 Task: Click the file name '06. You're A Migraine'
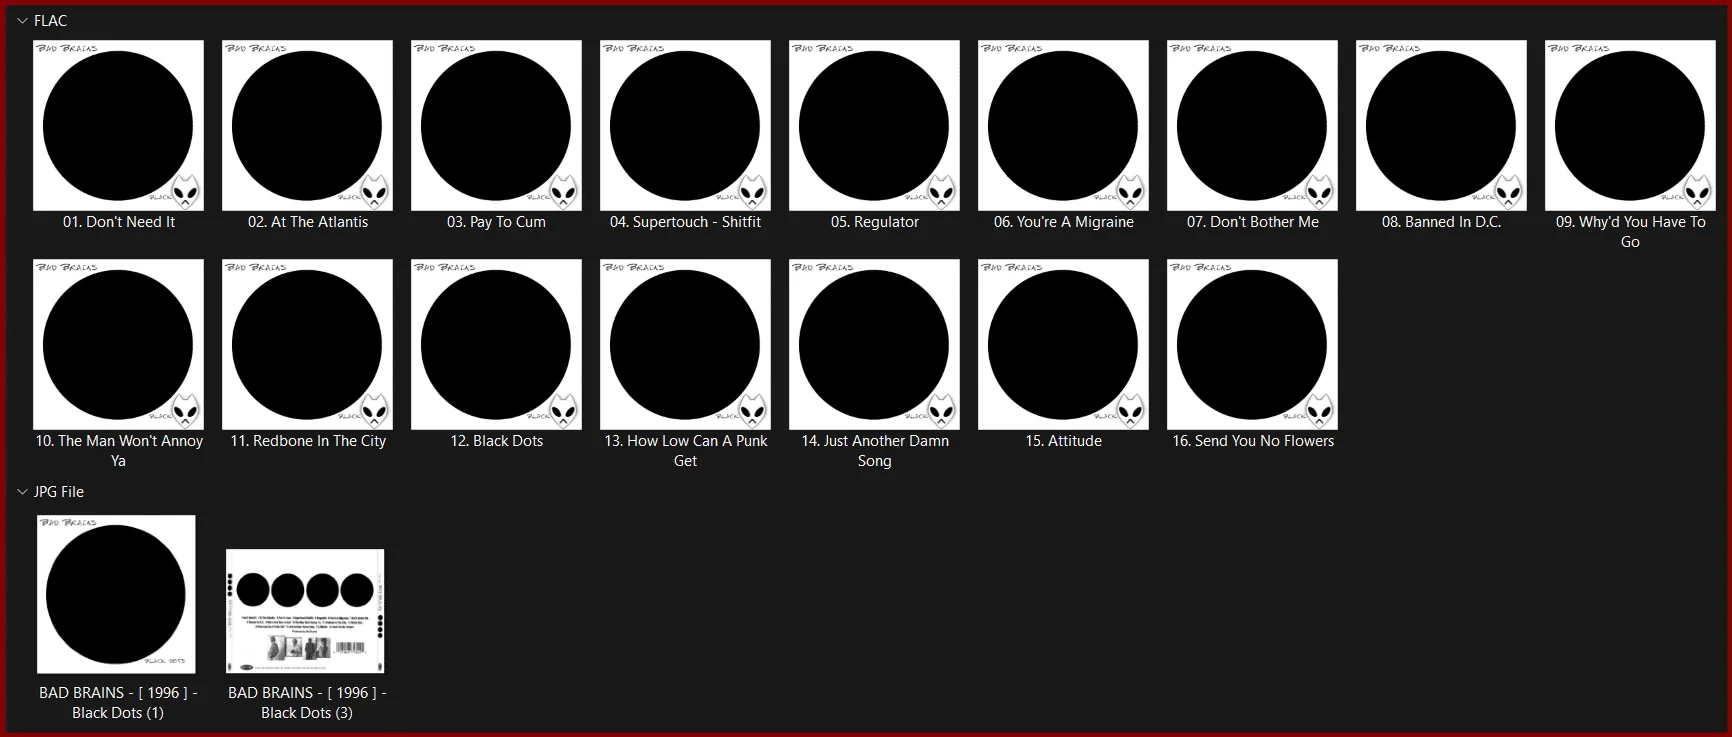tap(1063, 222)
